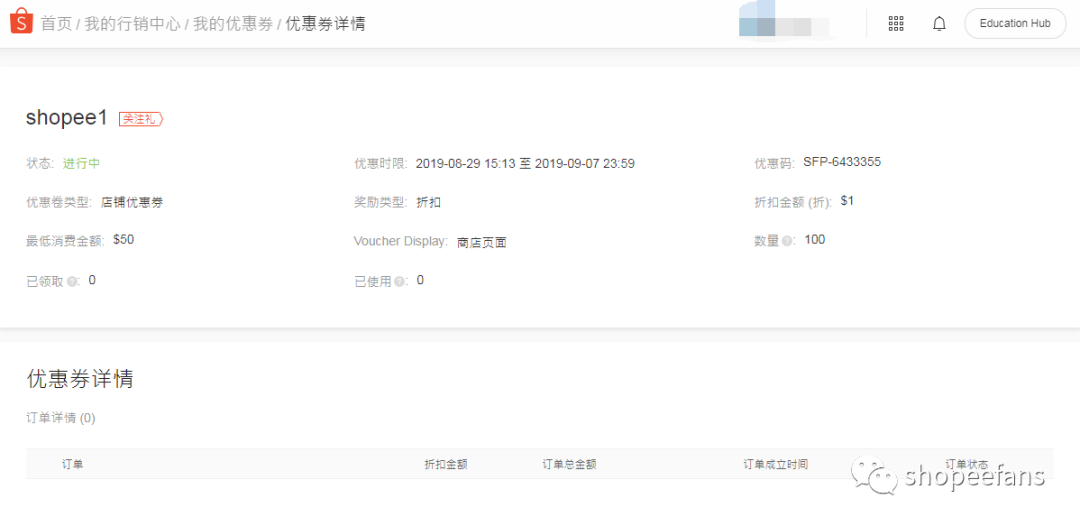The image size is (1080, 526).
Task: Select the voucher code SFP-6433355
Action: coord(842,162)
